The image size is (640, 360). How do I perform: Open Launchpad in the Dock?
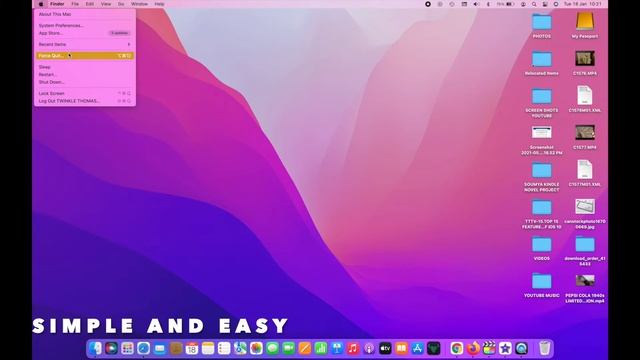click(127, 348)
